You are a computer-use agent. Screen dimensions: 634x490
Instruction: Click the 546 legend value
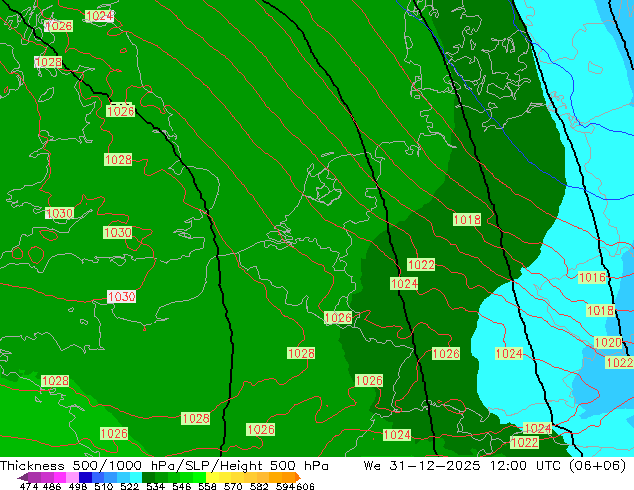click(182, 486)
